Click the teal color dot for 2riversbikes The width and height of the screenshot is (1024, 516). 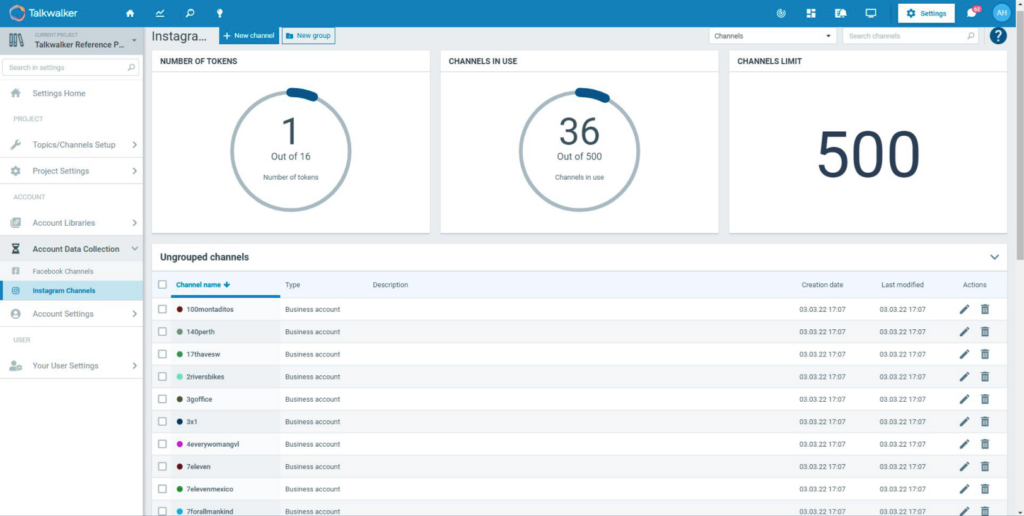[180, 377]
